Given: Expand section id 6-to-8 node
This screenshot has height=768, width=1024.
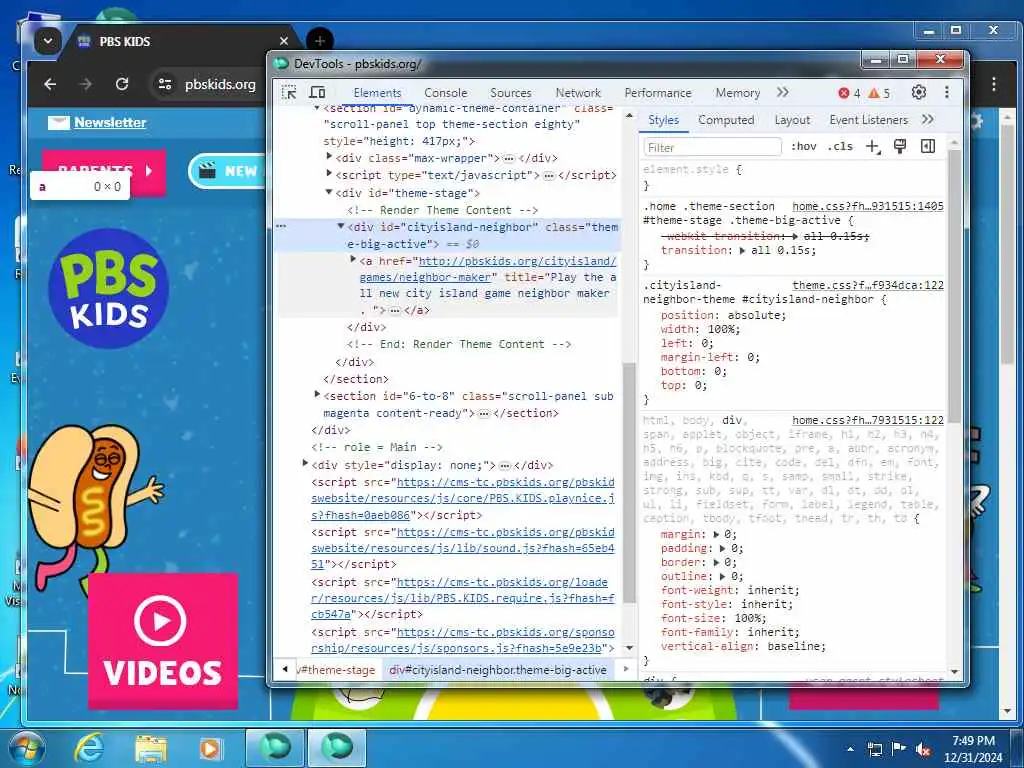Looking at the screenshot, I should pyautogui.click(x=317, y=394).
